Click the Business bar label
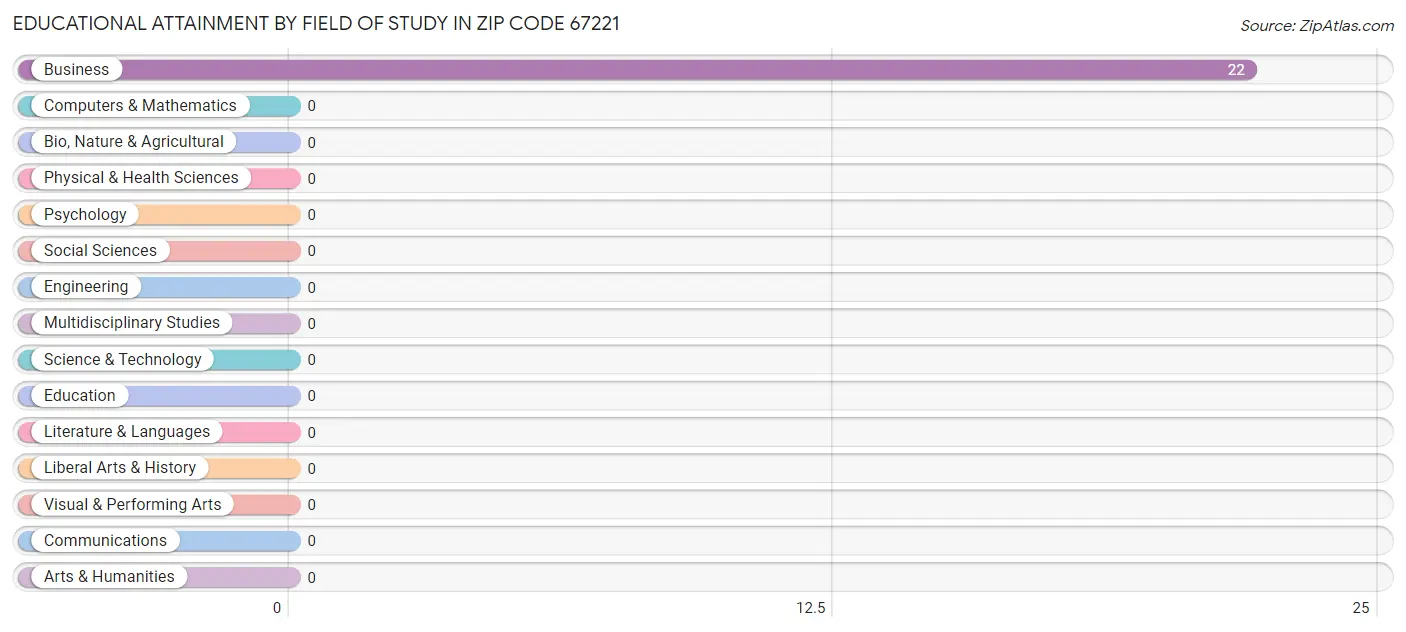The width and height of the screenshot is (1406, 632). click(76, 69)
